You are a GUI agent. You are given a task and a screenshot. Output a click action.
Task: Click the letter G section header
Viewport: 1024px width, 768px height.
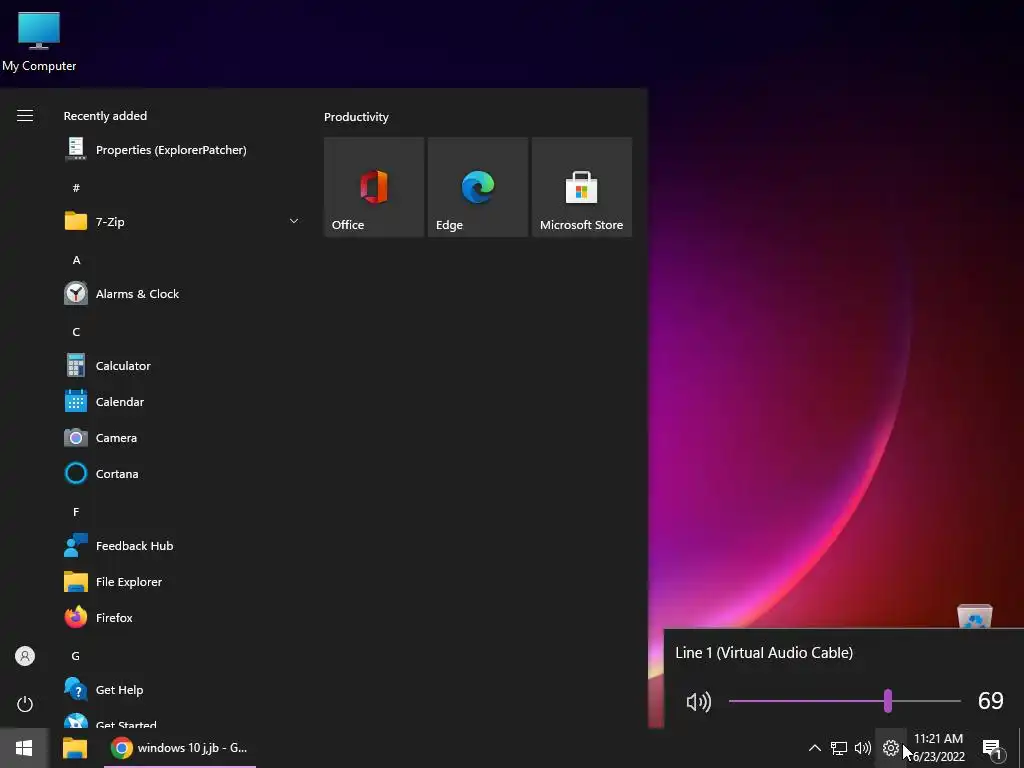(76, 656)
